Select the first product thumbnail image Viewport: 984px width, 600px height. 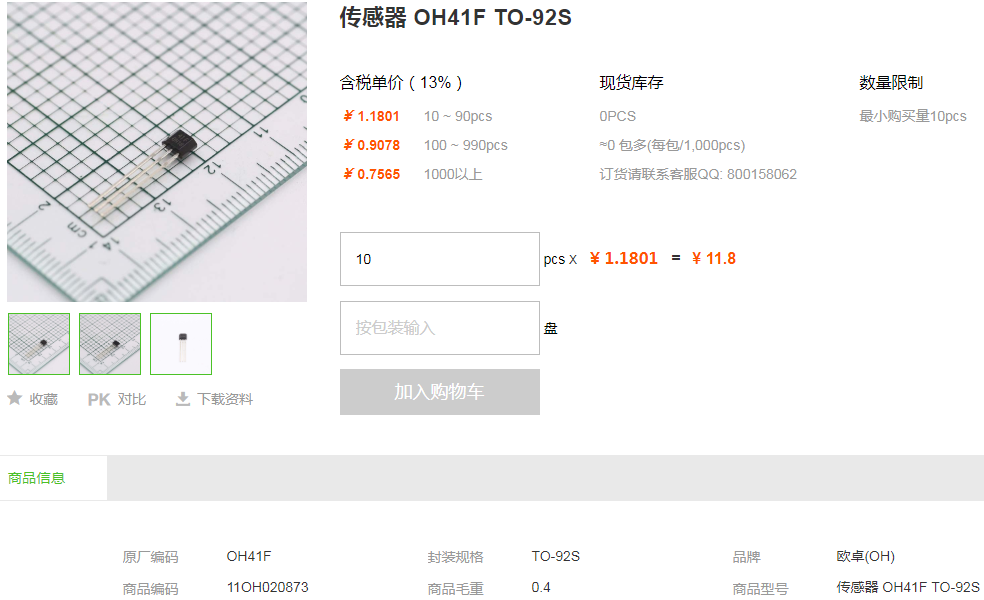coord(39,344)
